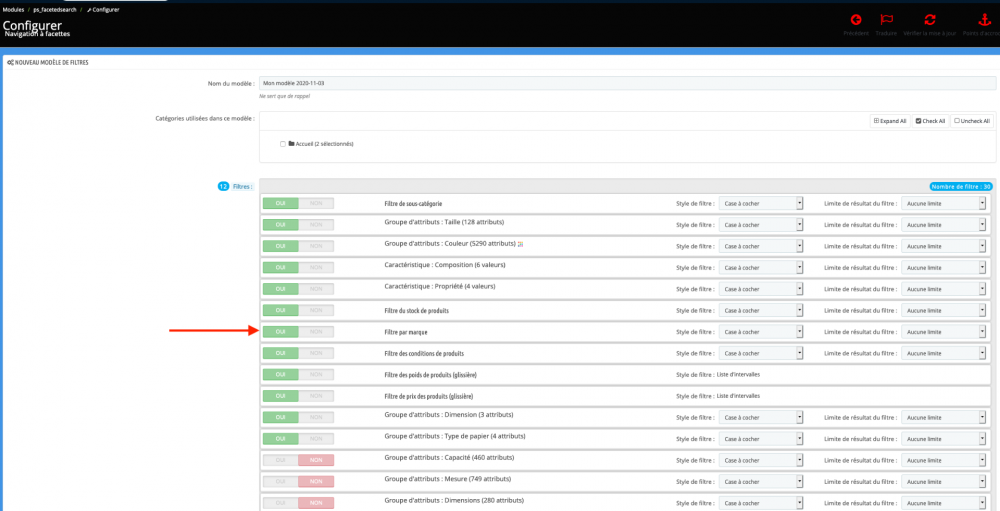Click the Points d'accroche anchor icon

[x=983, y=19]
